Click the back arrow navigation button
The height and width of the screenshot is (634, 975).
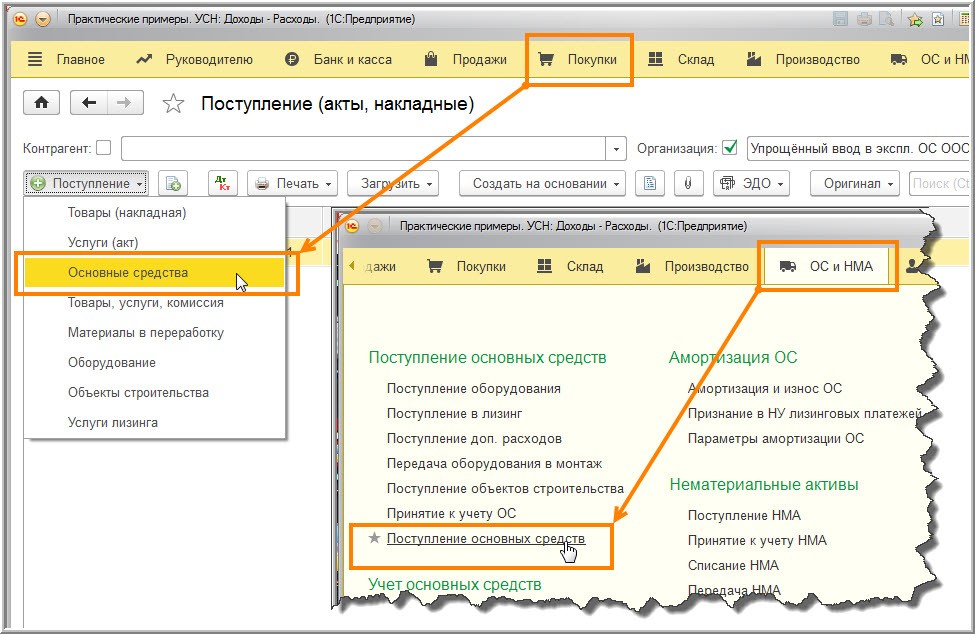coord(90,103)
